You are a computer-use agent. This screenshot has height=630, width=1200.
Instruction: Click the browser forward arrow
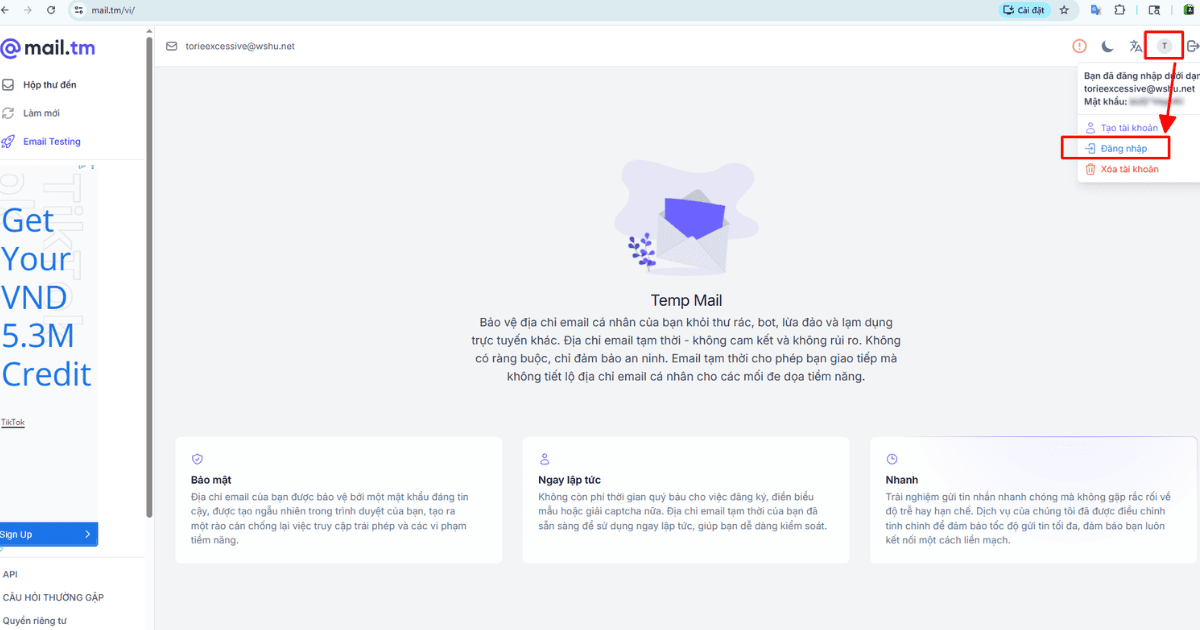coord(30,10)
